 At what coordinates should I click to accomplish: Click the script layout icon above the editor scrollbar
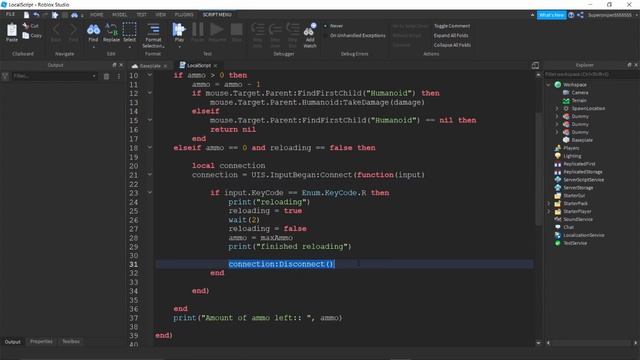535,65
